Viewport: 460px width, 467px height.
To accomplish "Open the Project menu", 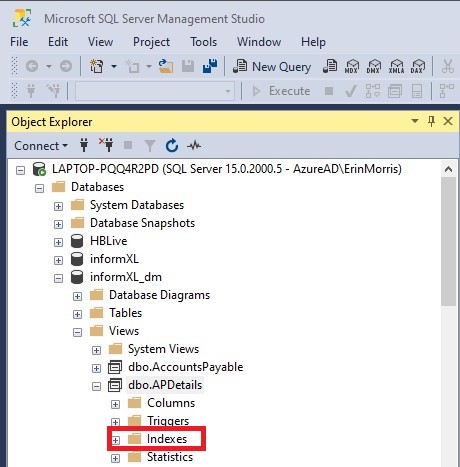I will coord(151,42).
